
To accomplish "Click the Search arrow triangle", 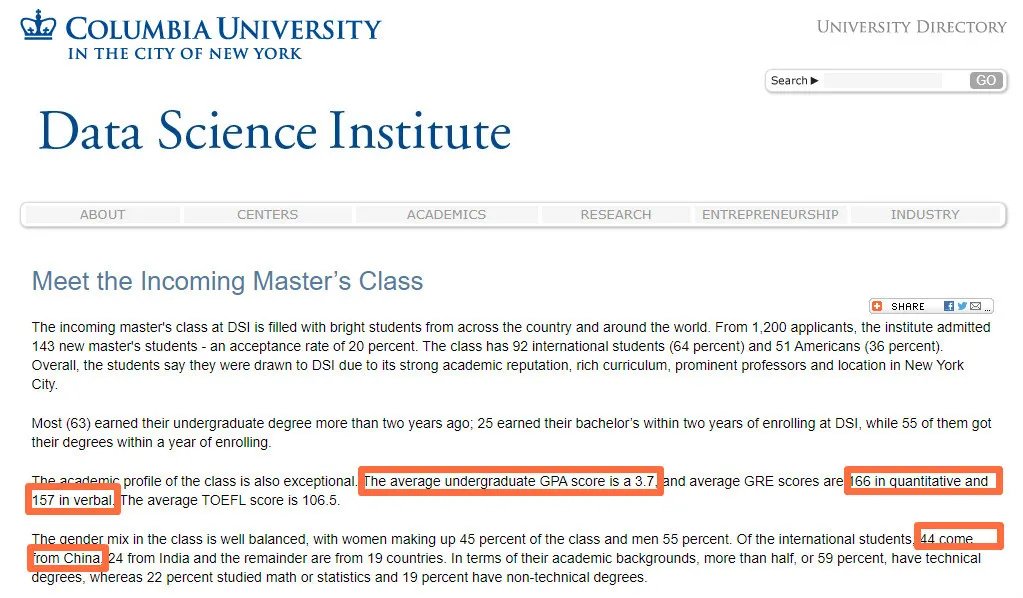I will tap(814, 81).
